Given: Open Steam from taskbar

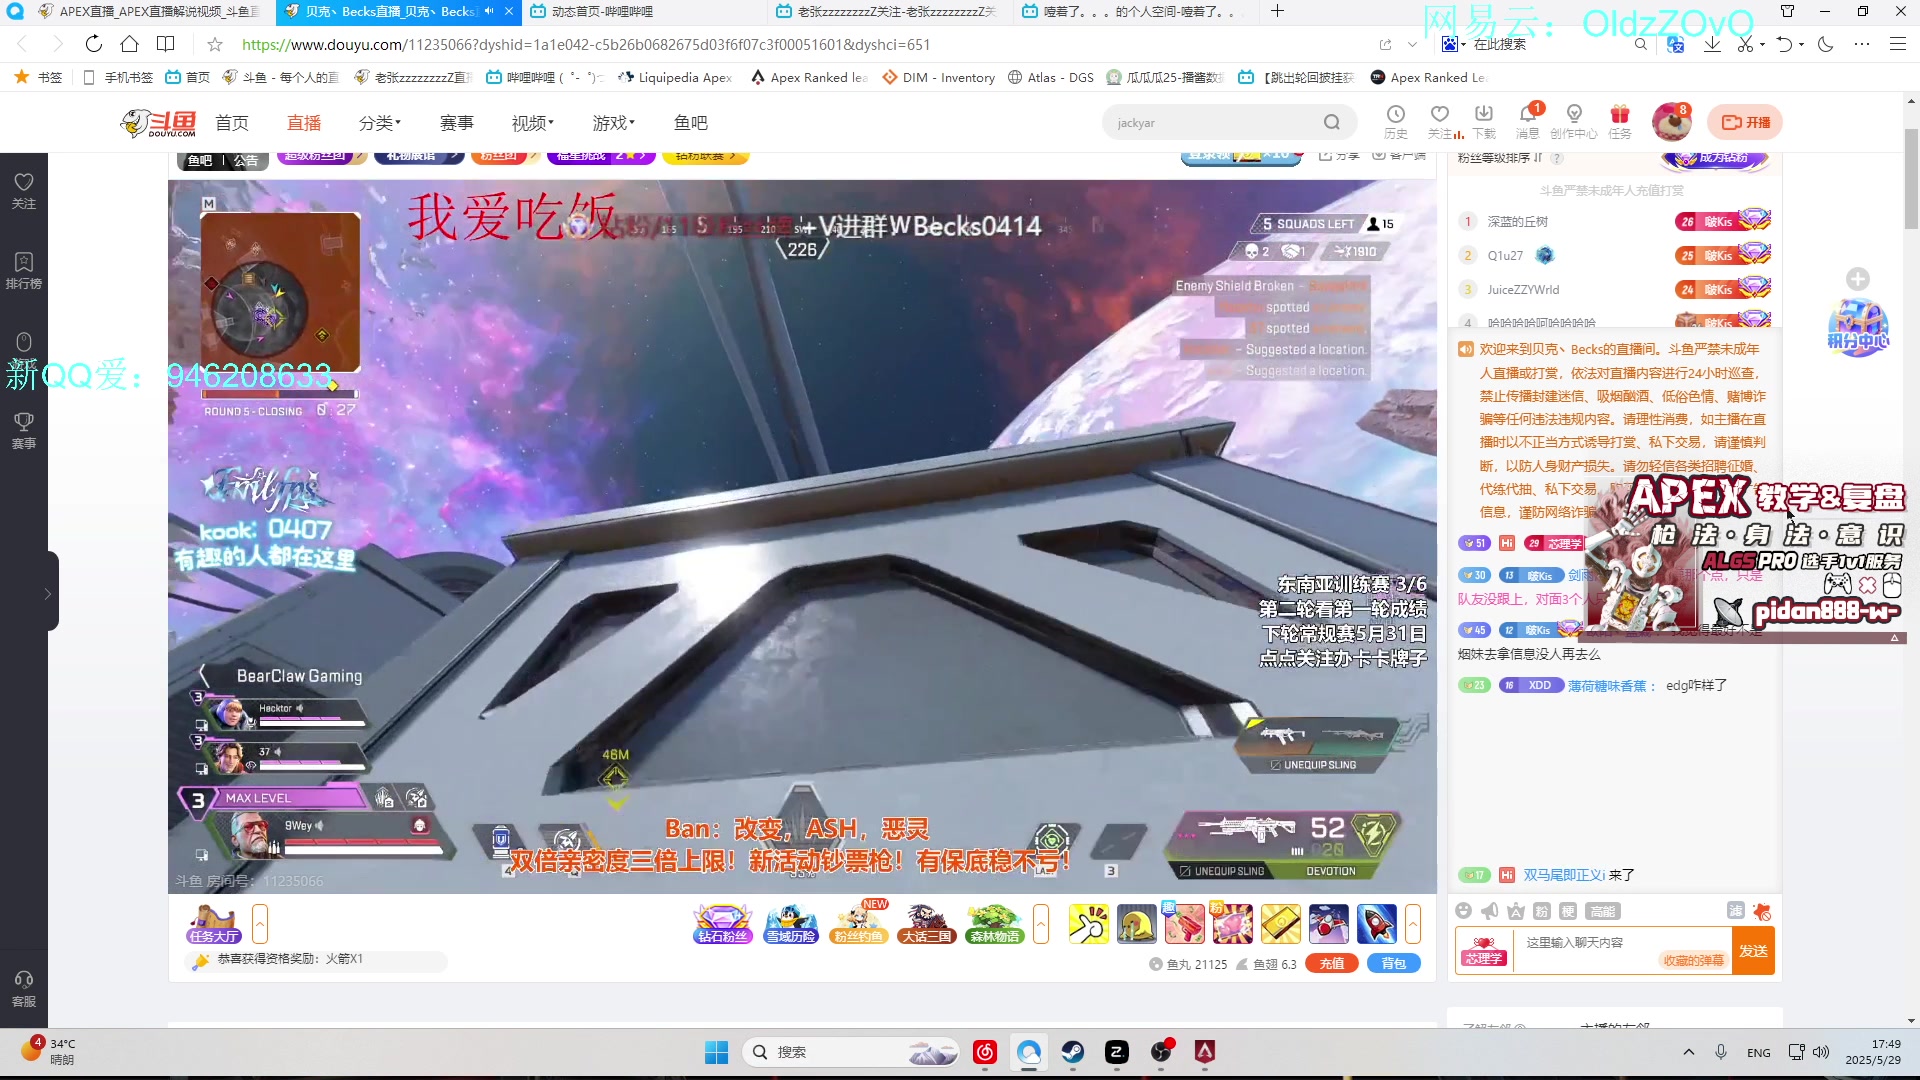Looking at the screenshot, I should point(1073,1052).
